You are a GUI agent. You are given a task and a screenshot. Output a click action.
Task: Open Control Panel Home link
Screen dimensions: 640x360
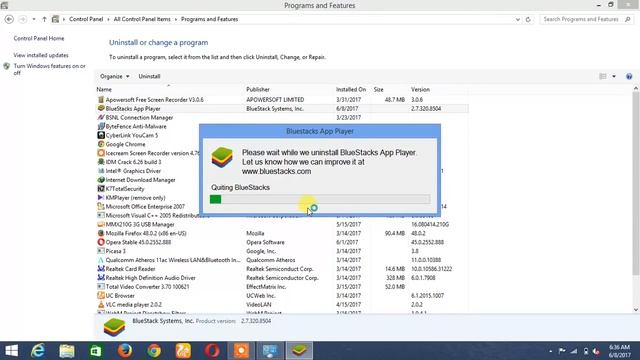click(39, 38)
